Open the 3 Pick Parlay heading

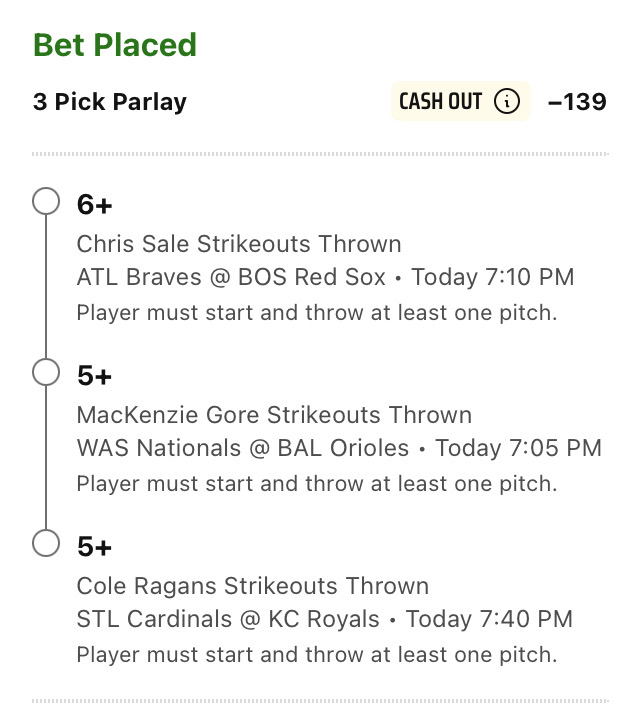[110, 102]
